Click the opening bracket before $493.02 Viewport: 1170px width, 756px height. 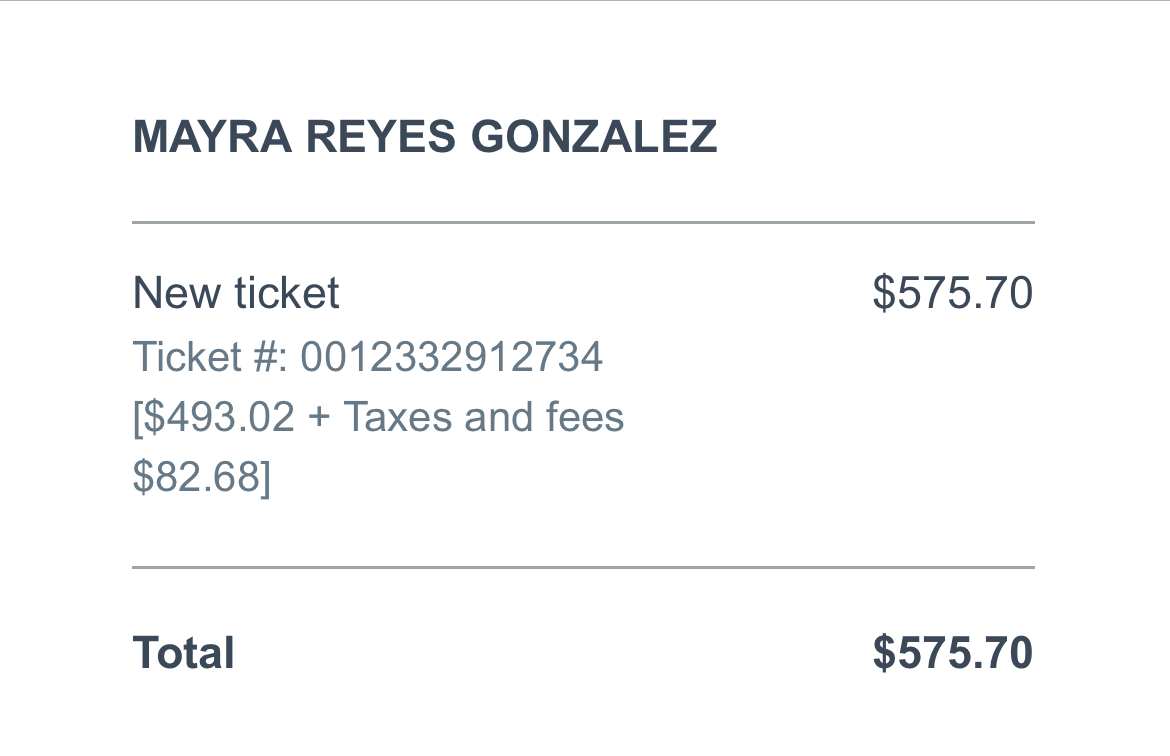137,418
